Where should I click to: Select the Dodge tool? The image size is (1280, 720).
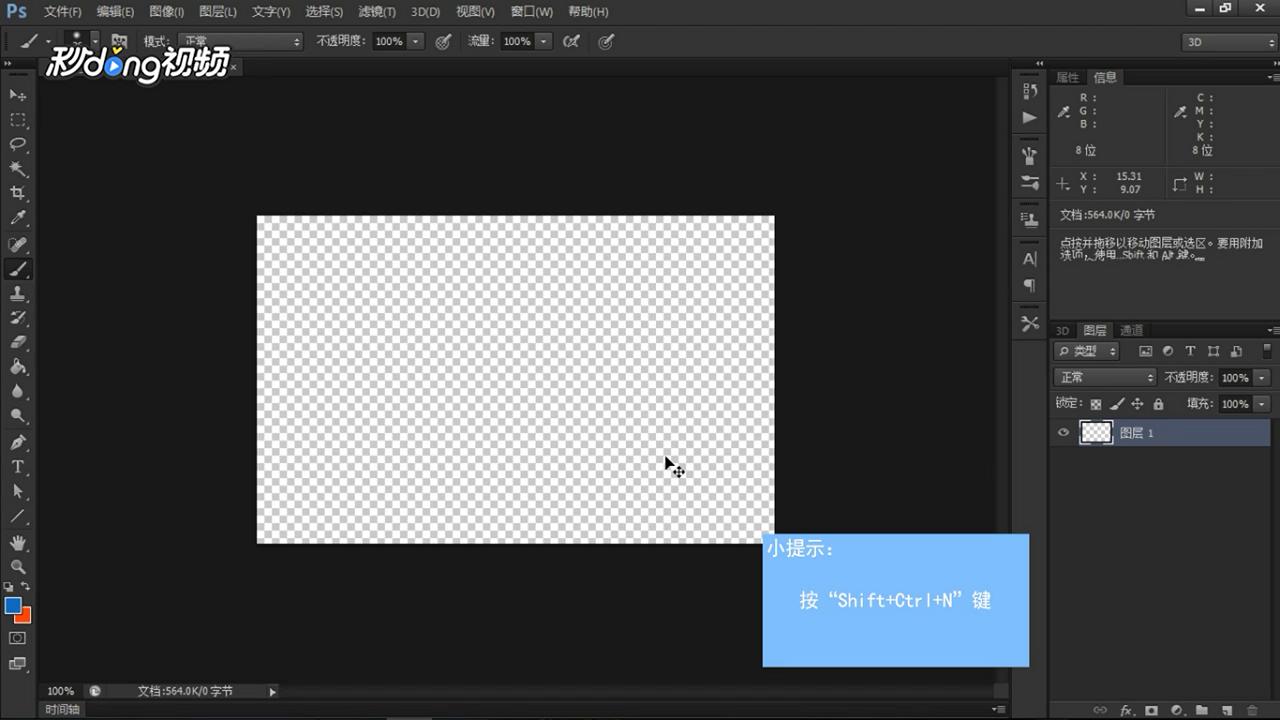[18, 416]
